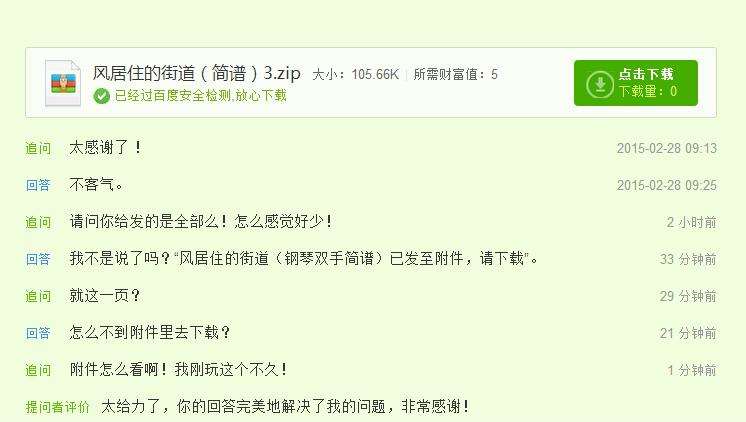Click the 下载量 0 counter text
The height and width of the screenshot is (422, 746).
click(648, 91)
